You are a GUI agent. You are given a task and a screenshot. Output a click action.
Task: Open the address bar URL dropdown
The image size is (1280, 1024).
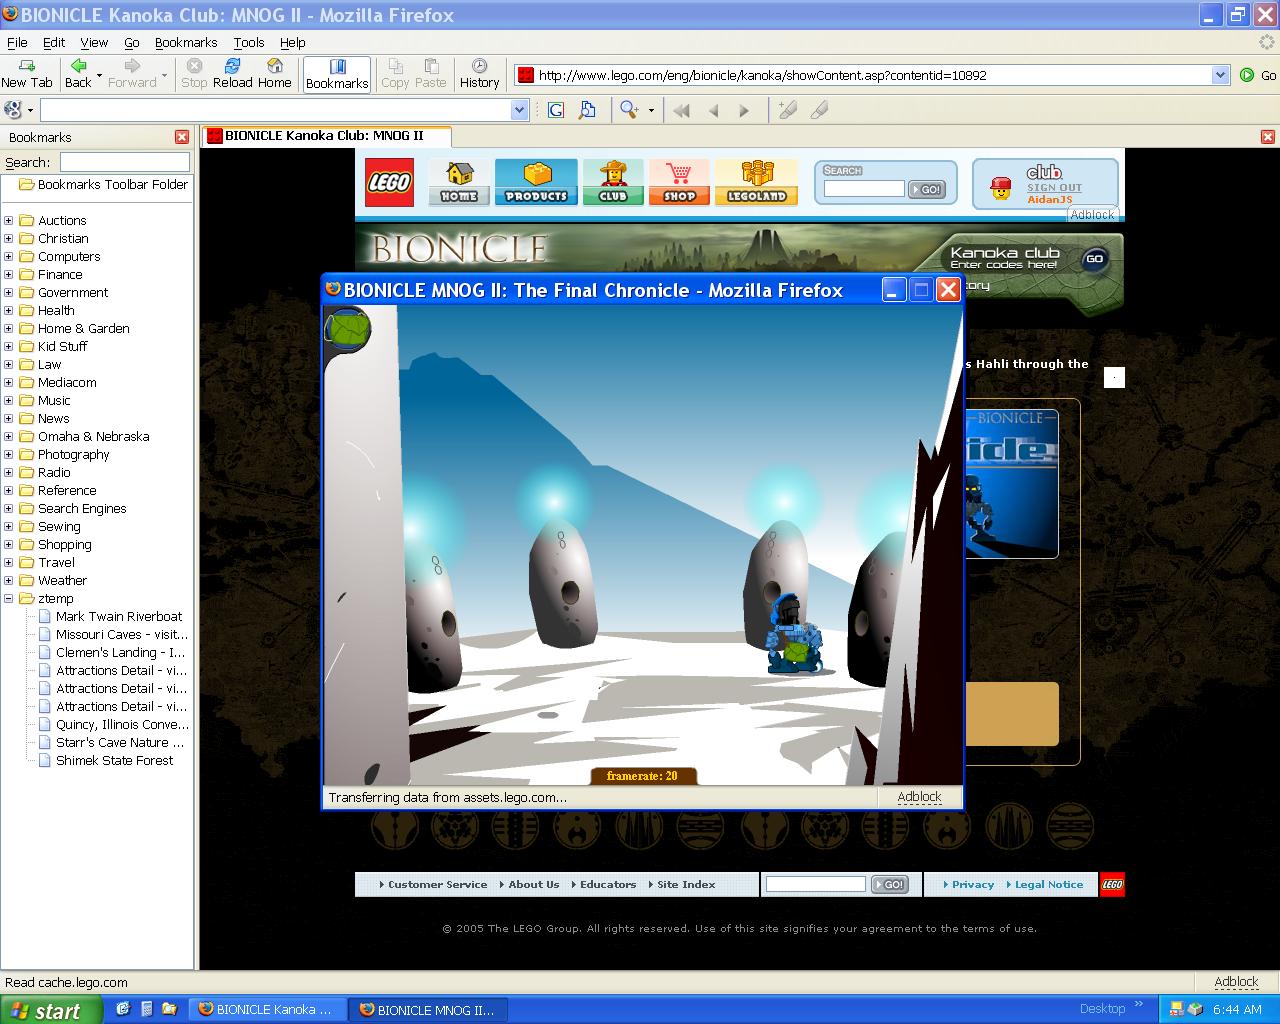[x=1220, y=75]
